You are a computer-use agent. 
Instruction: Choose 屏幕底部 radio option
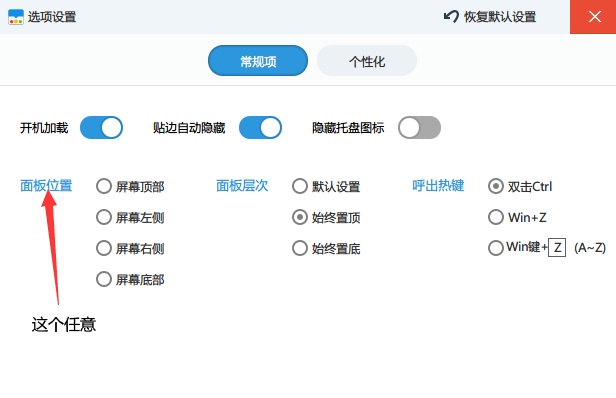point(104,279)
